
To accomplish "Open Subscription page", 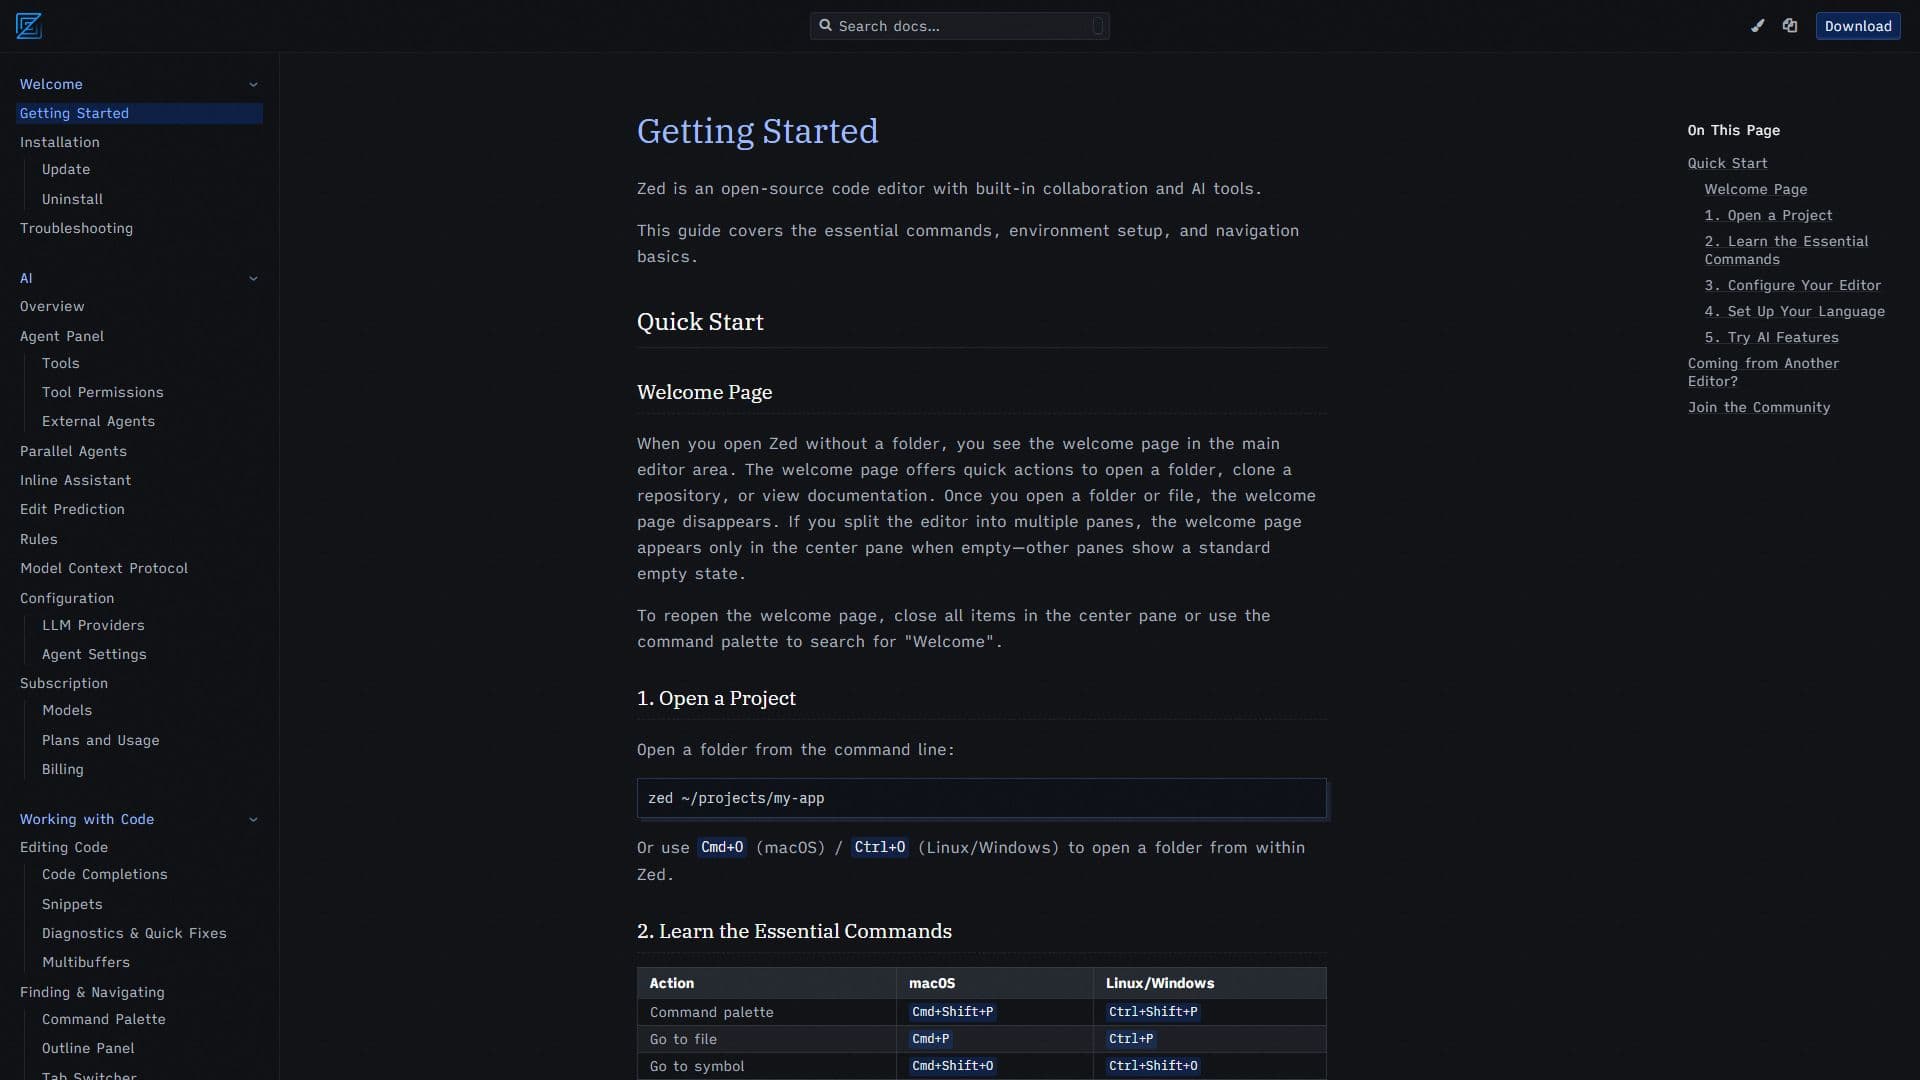I will pos(64,683).
